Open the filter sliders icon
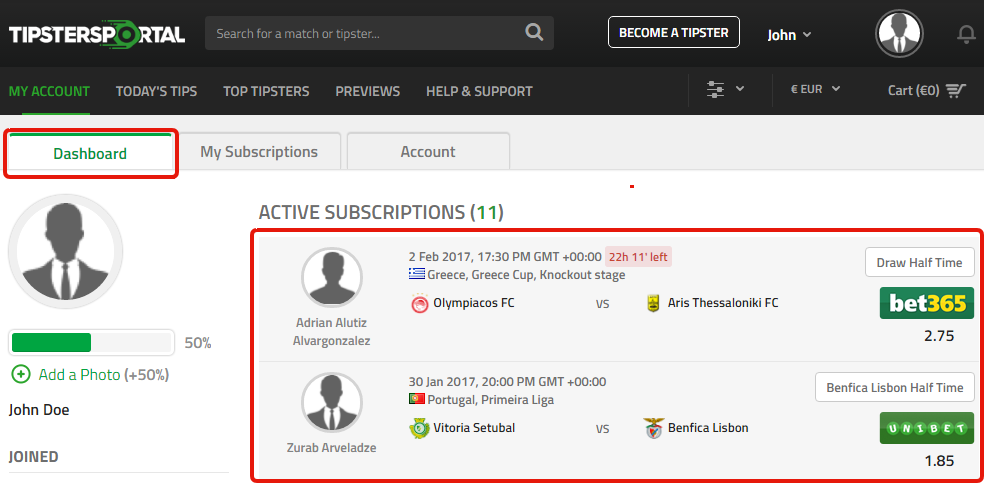This screenshot has width=984, height=483. [x=715, y=90]
